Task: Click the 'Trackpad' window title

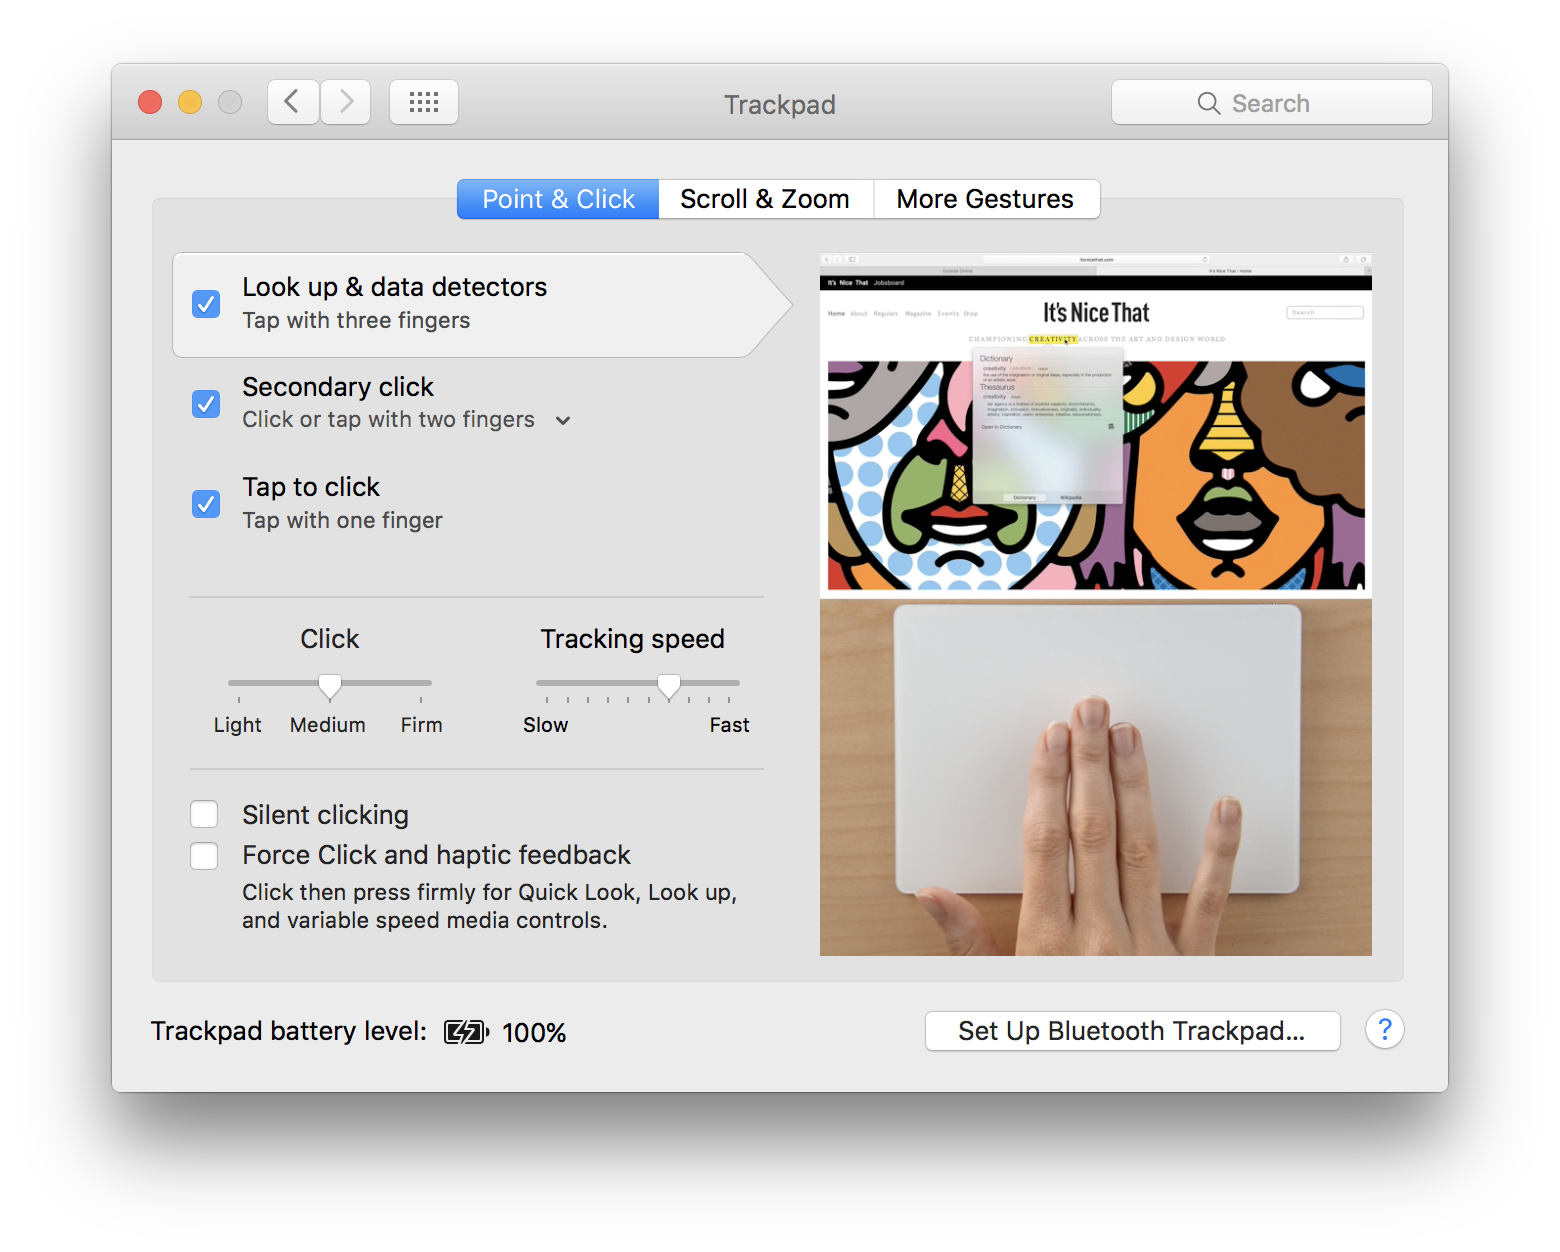Action: 780,105
